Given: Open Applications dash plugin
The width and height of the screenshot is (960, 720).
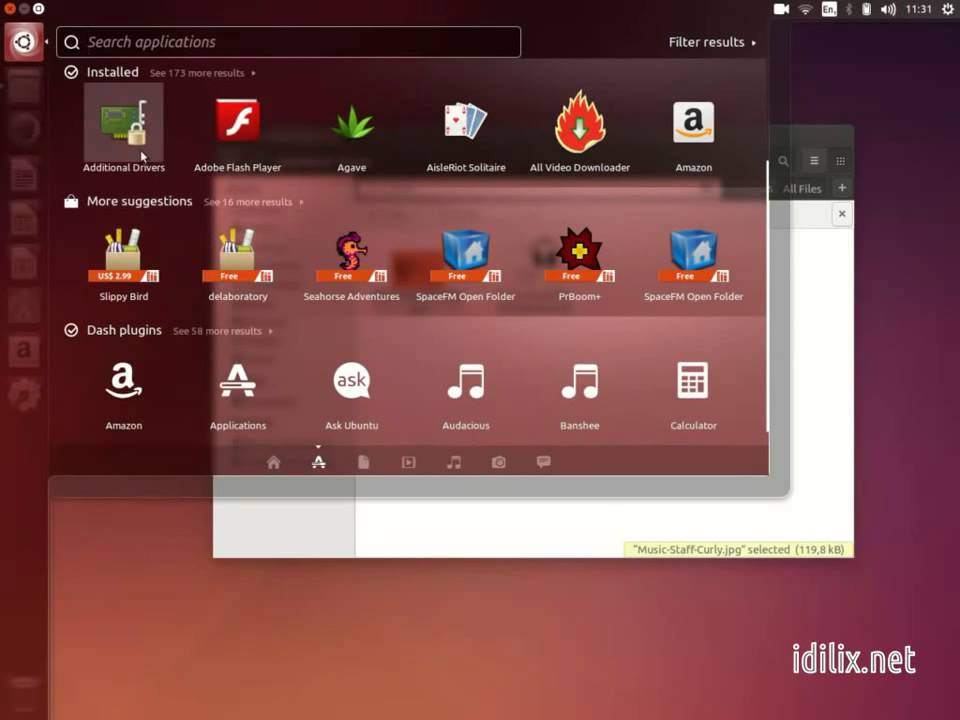Looking at the screenshot, I should coord(238,394).
